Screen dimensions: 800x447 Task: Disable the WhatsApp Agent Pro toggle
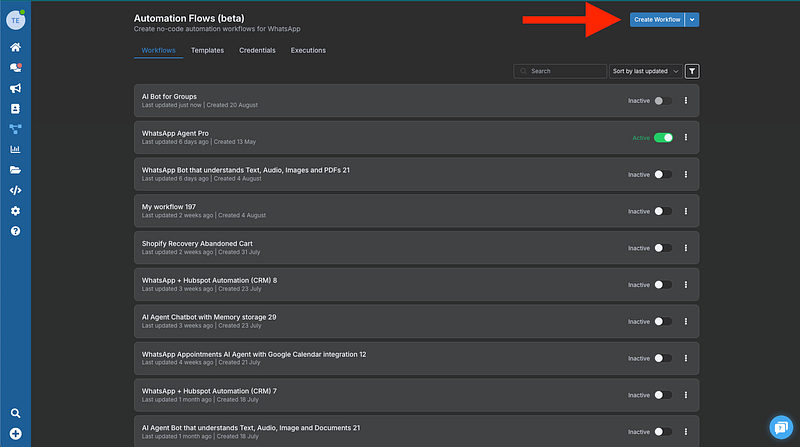click(663, 137)
